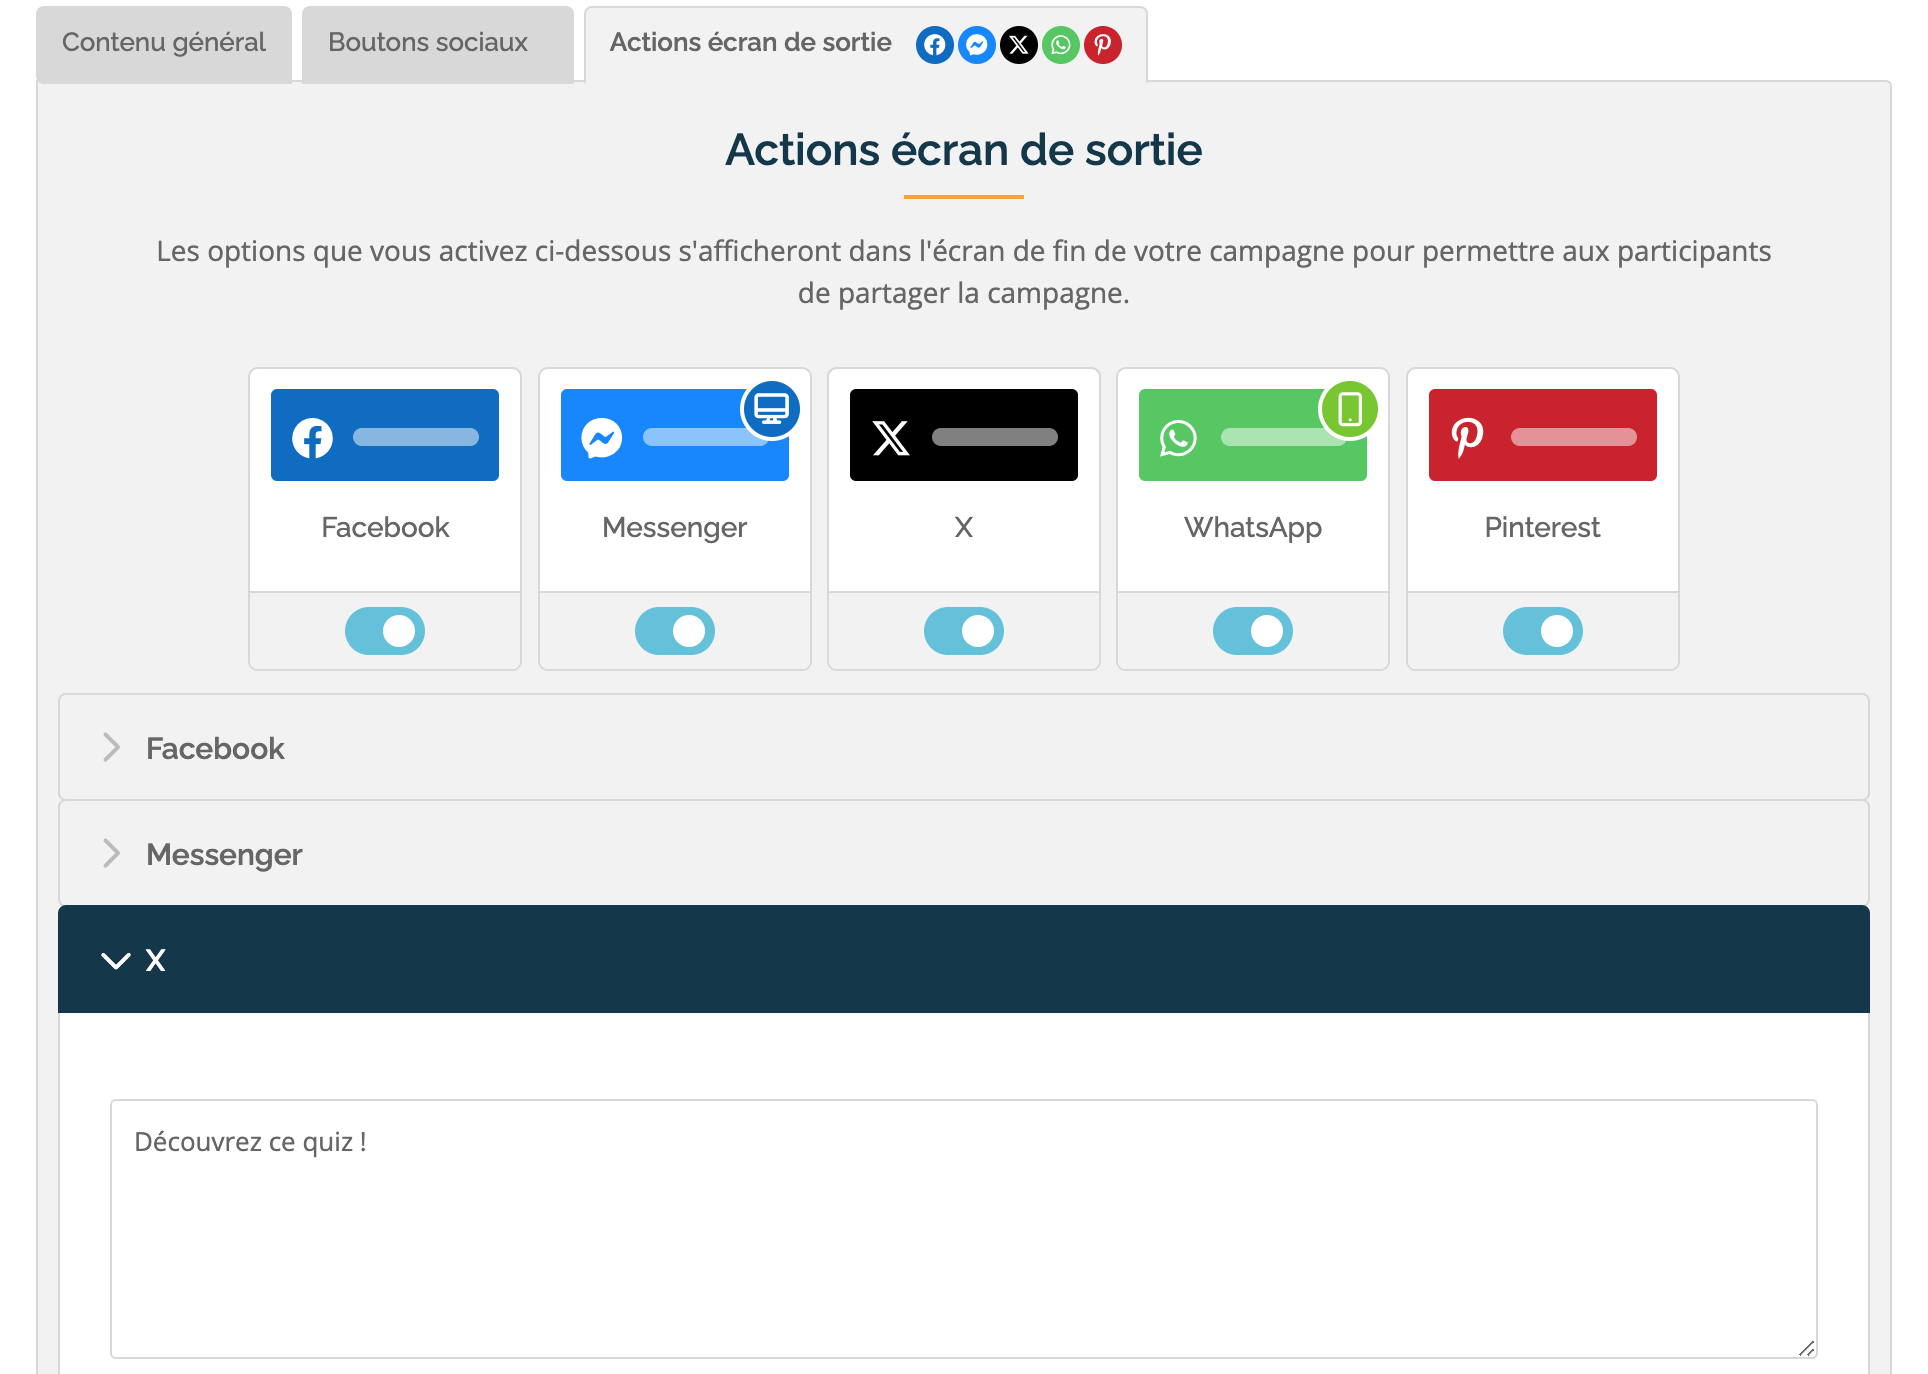Toggle the X share switch
The width and height of the screenshot is (1928, 1374).
[964, 631]
